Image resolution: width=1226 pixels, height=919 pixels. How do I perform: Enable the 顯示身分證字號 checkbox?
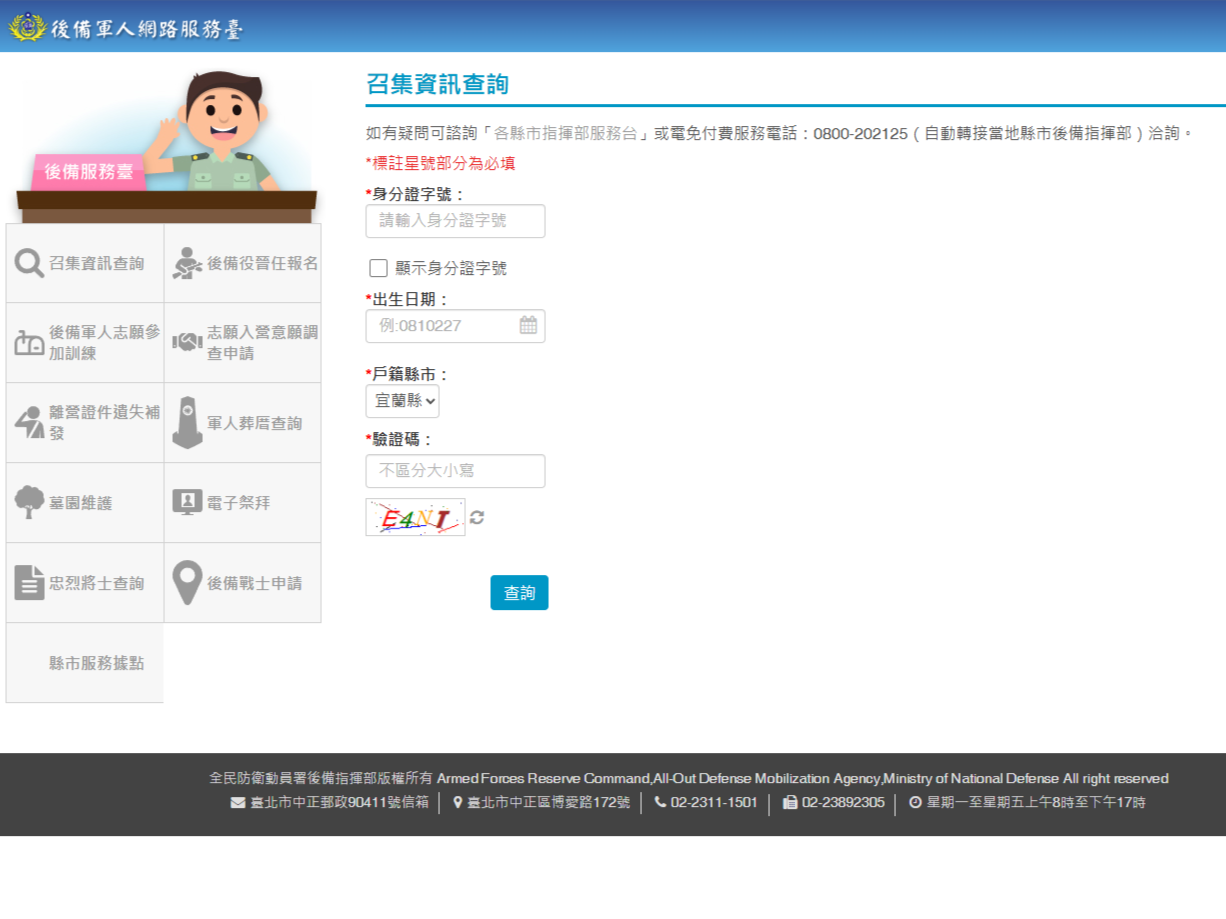[378, 267]
